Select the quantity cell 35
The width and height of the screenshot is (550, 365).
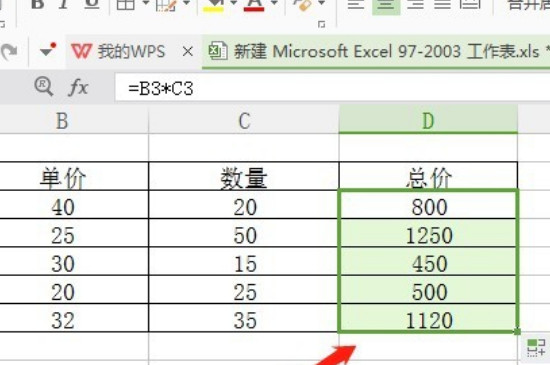pyautogui.click(x=244, y=319)
